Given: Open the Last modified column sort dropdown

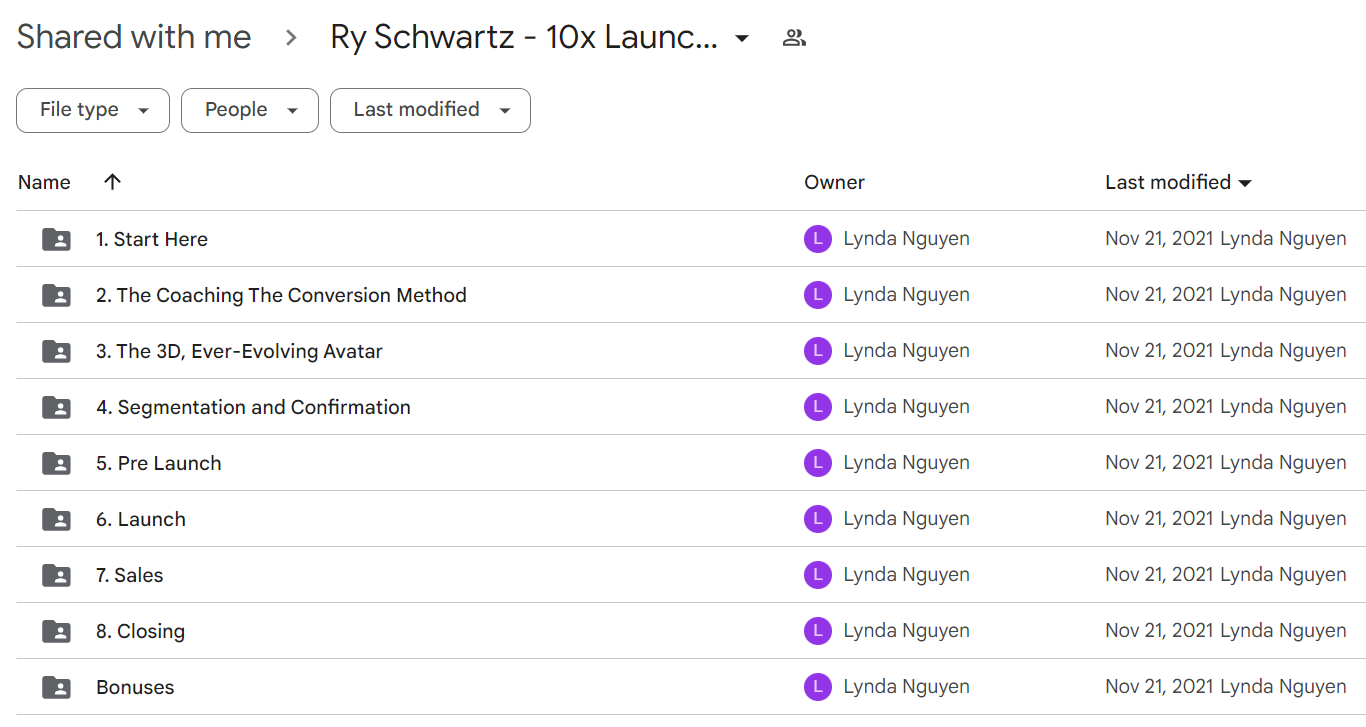Looking at the screenshot, I should [x=1245, y=183].
